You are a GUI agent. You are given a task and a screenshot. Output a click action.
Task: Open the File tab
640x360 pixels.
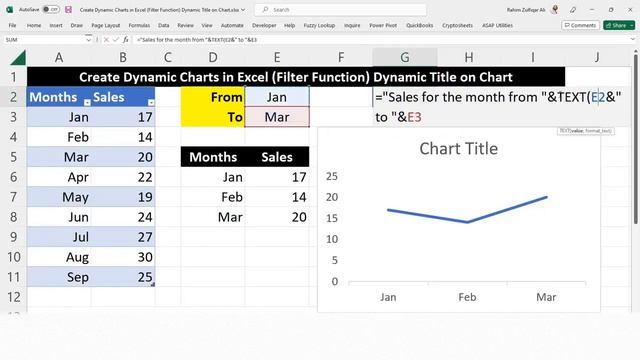coord(13,25)
